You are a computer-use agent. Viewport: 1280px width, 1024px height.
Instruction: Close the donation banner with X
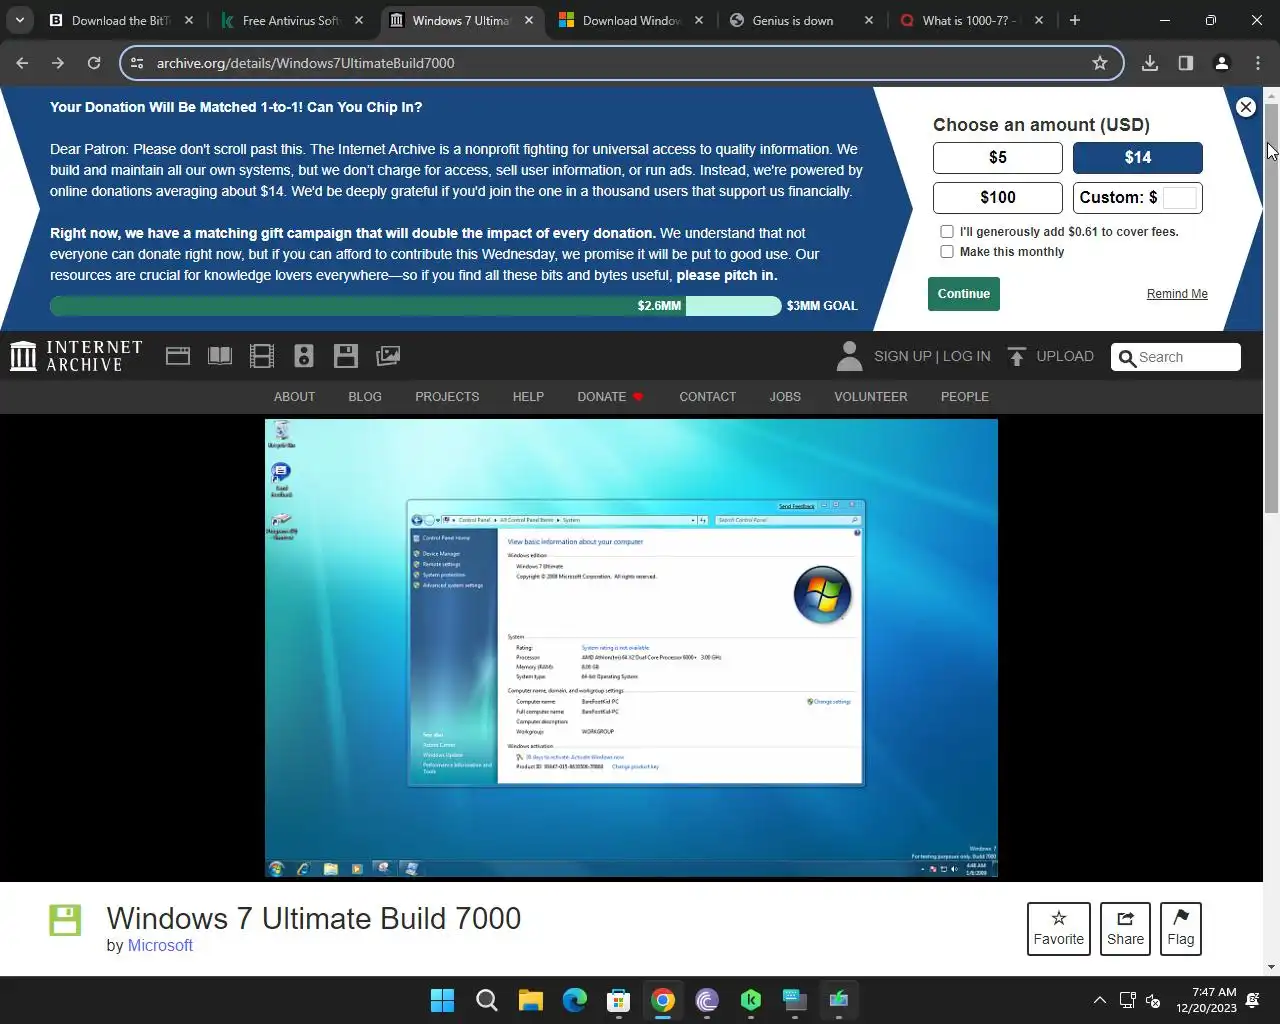tap(1245, 107)
